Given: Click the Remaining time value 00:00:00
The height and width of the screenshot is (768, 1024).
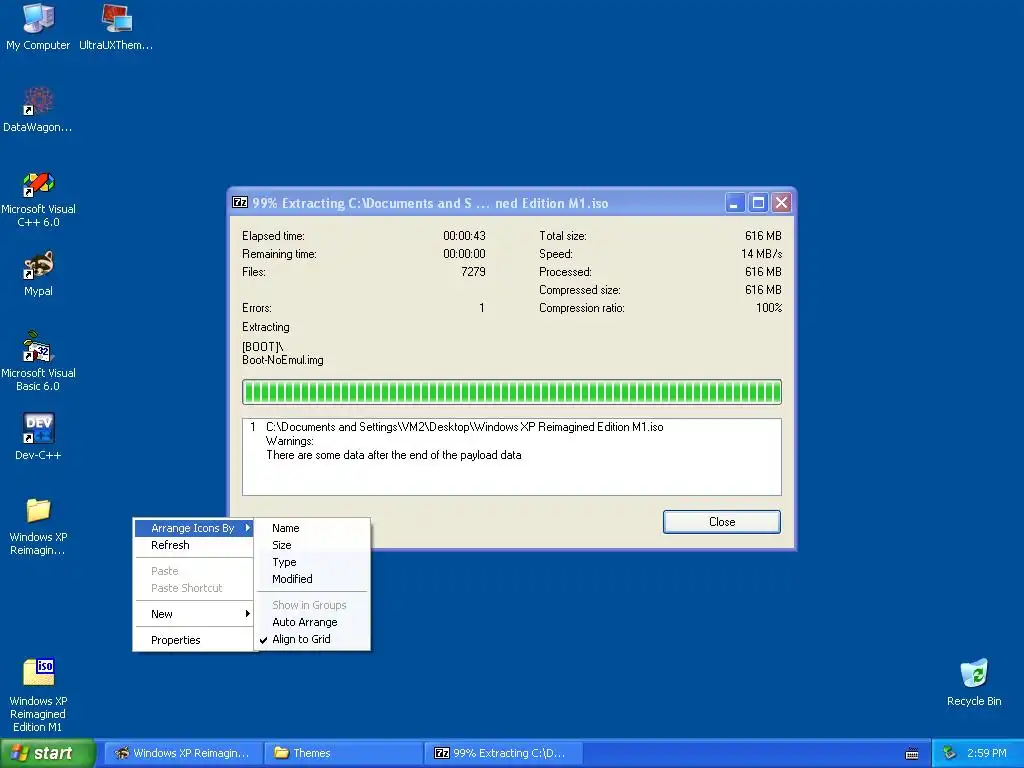Looking at the screenshot, I should [x=464, y=253].
